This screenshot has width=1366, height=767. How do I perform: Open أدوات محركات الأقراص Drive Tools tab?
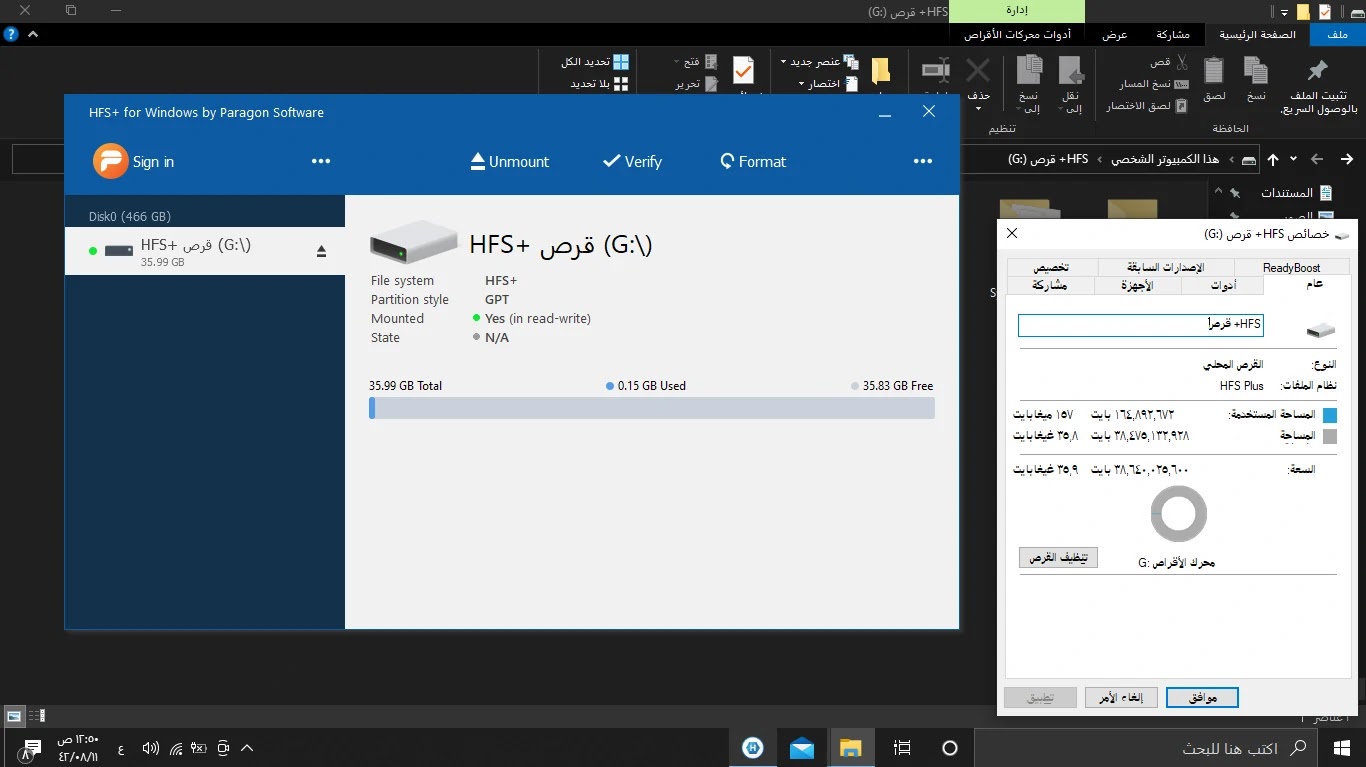1017,34
